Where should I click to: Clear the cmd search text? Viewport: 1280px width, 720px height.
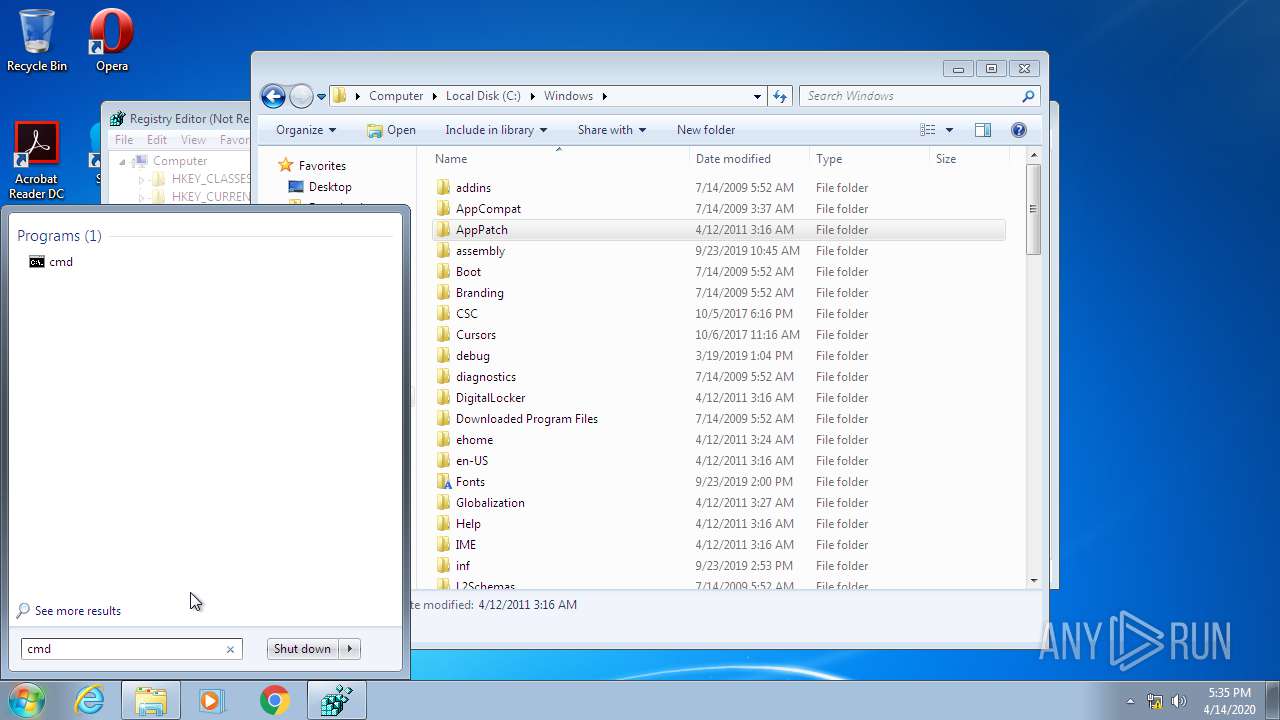[230, 649]
